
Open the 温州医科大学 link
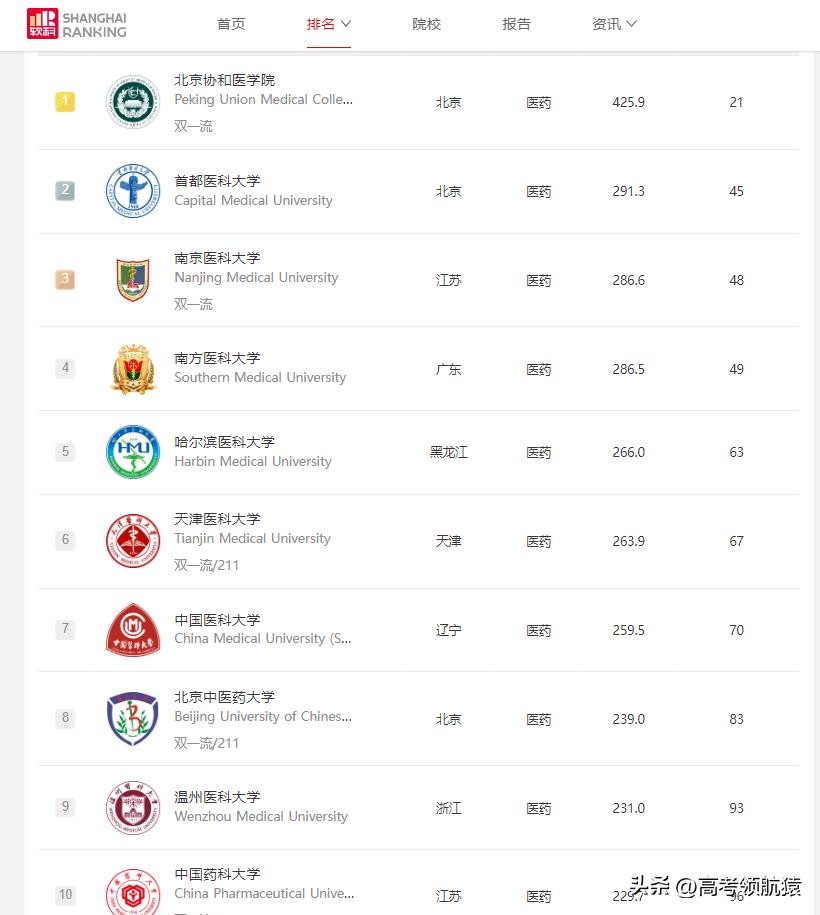(x=217, y=797)
